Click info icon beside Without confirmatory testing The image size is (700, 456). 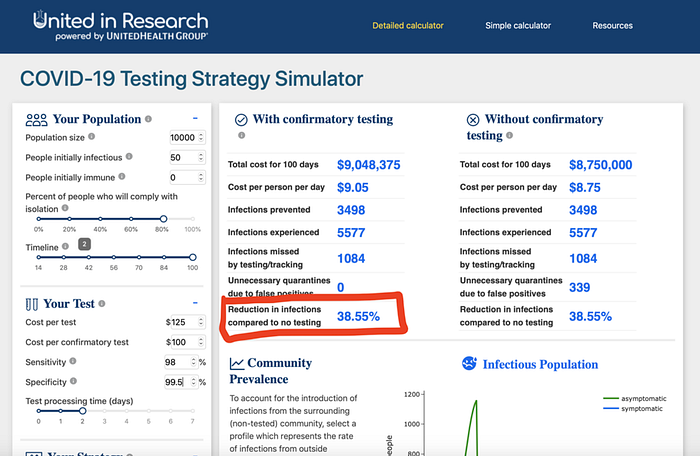509,135
